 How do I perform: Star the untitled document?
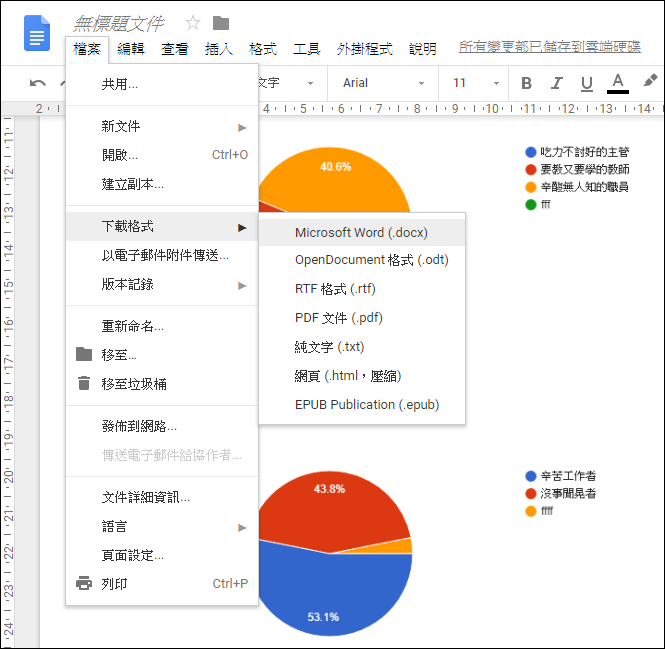(x=193, y=23)
